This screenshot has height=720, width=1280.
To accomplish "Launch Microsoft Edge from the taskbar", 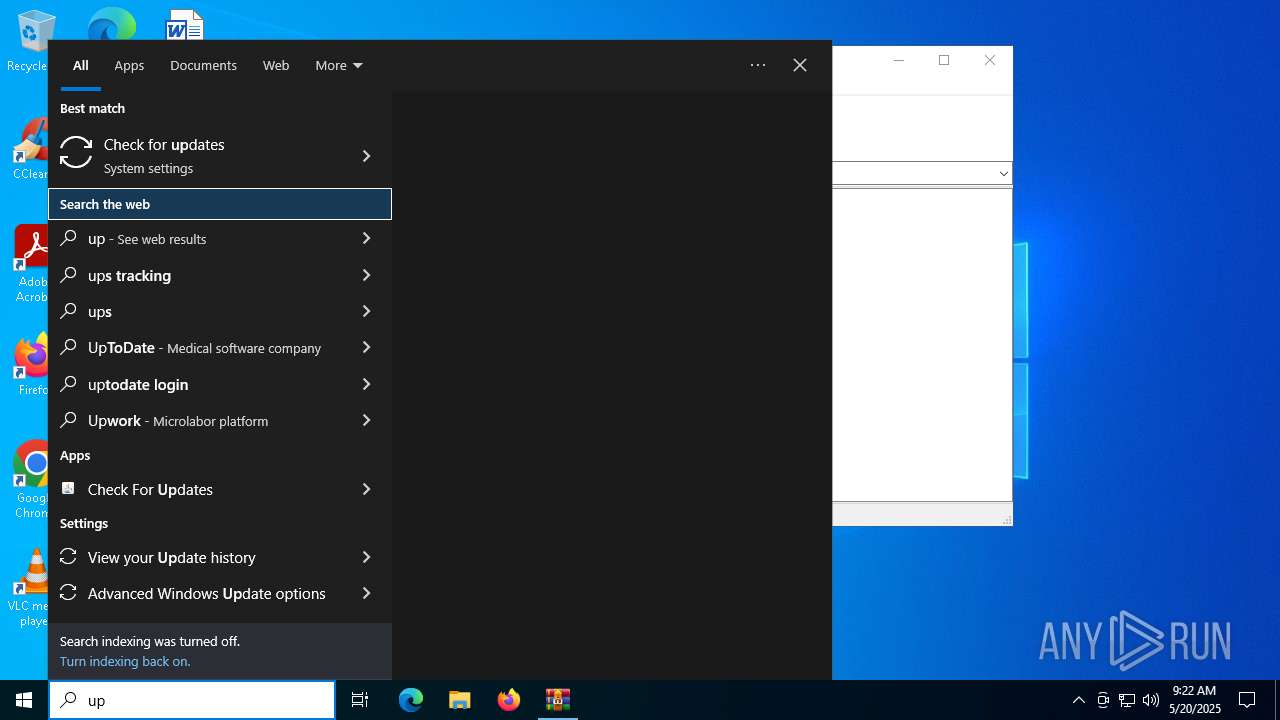I will click(x=411, y=700).
